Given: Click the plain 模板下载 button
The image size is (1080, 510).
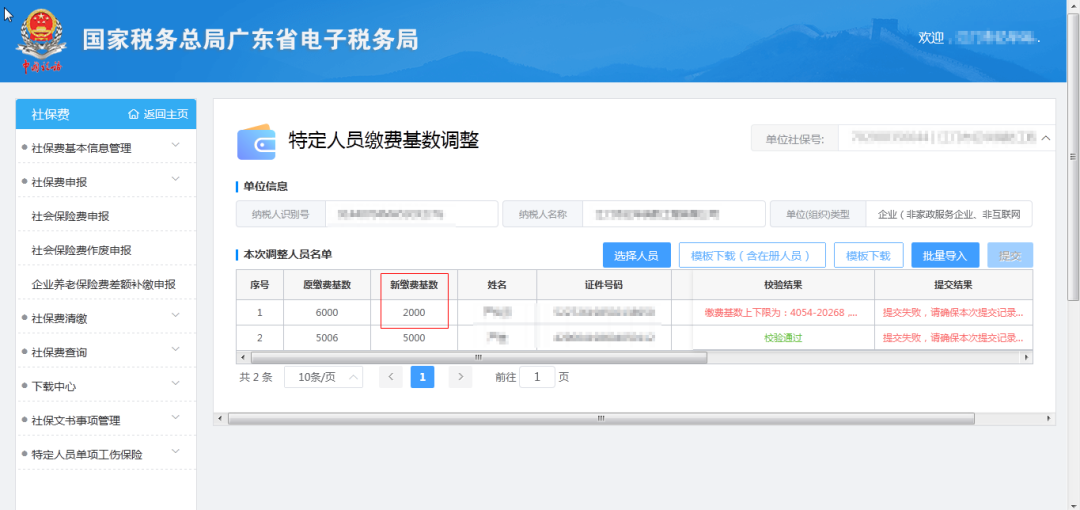Looking at the screenshot, I should tap(868, 255).
